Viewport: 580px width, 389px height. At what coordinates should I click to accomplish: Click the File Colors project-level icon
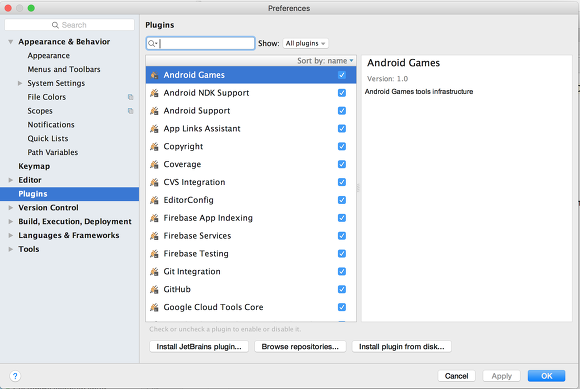click(x=131, y=97)
